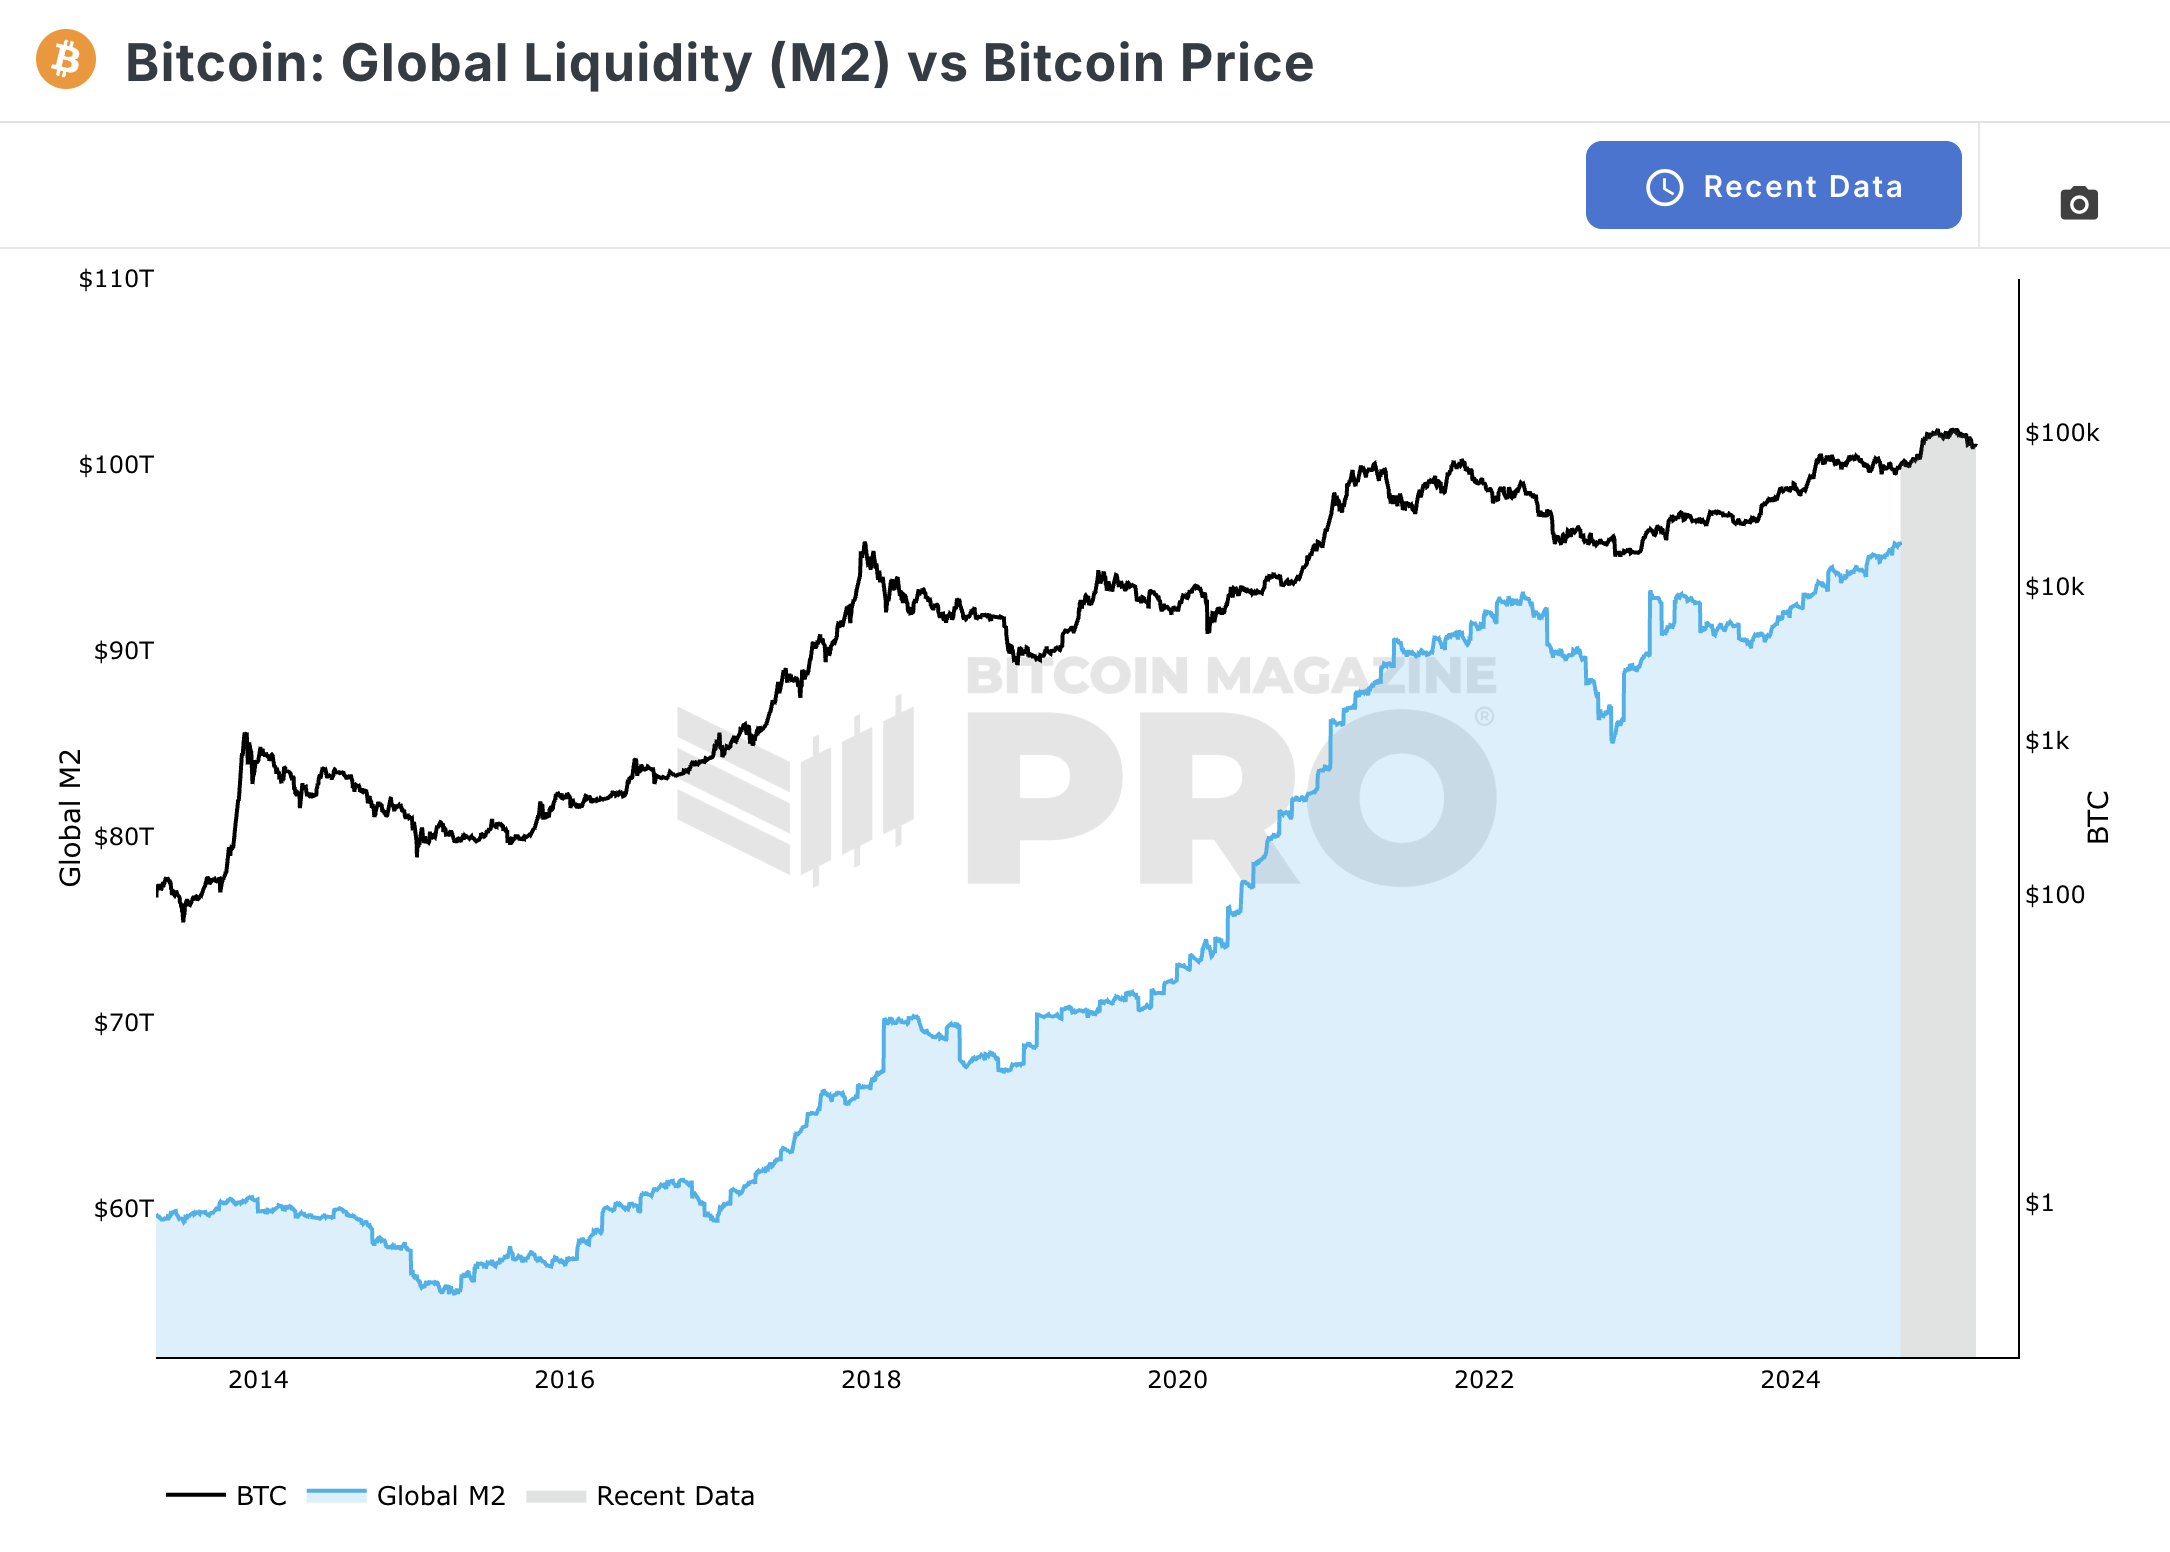Click the blue Global M2 legend swatch

click(x=336, y=1495)
